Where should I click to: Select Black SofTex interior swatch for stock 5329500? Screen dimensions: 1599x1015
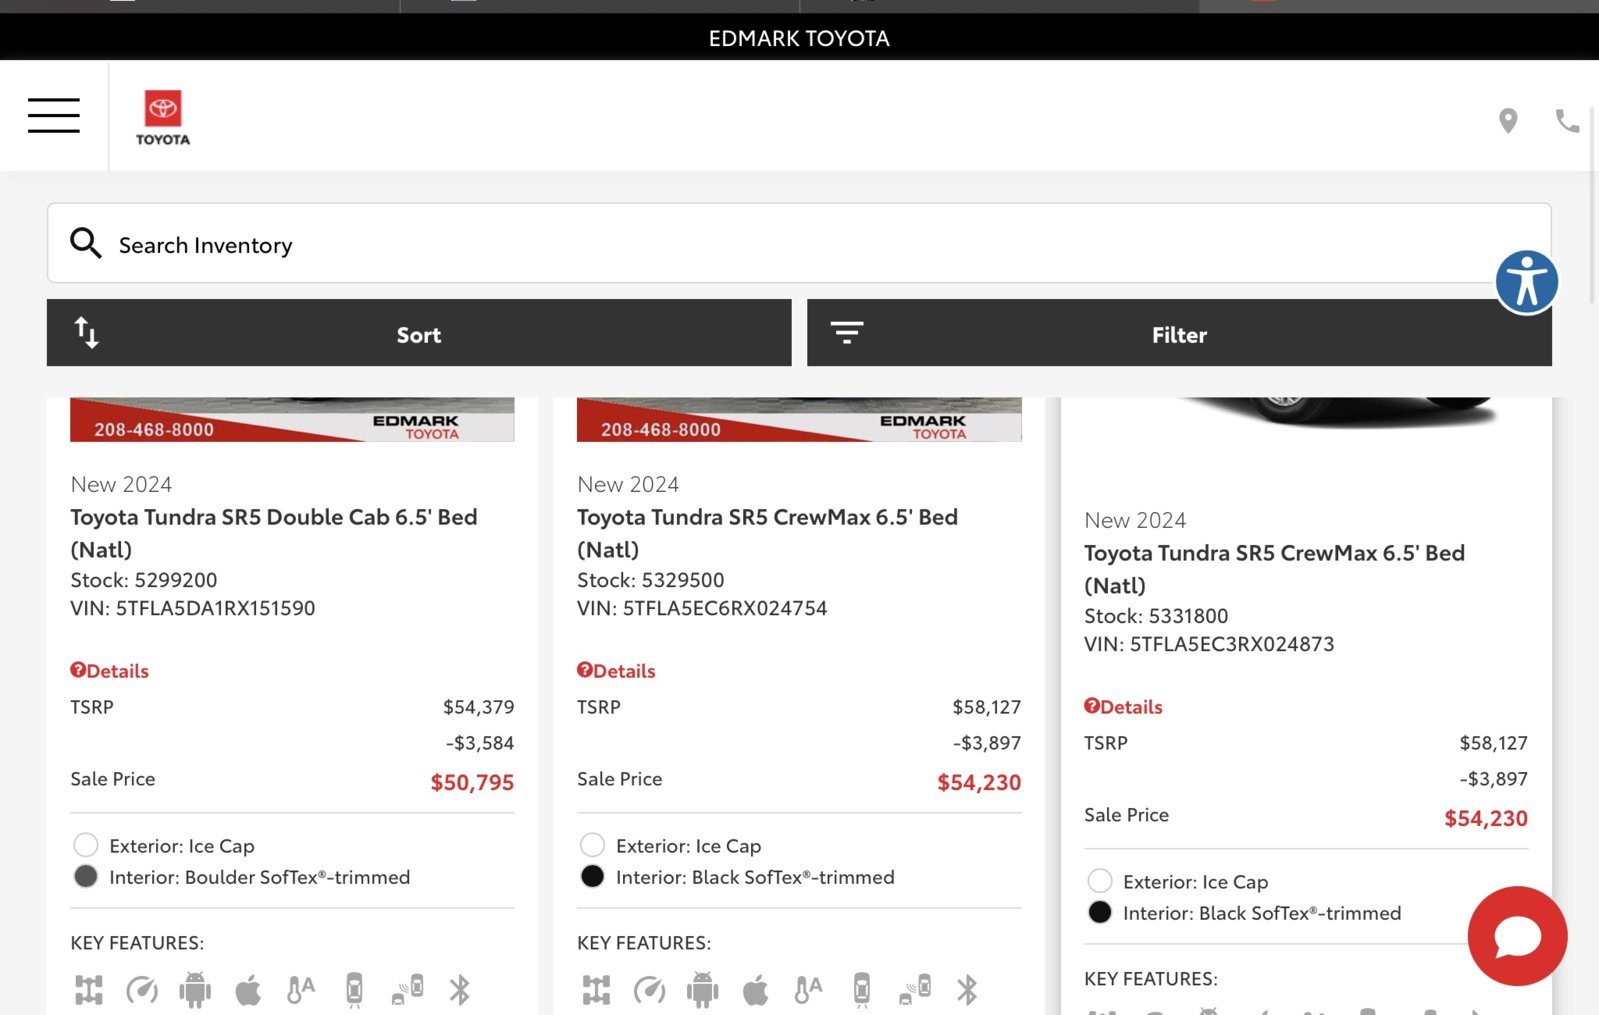coord(593,876)
